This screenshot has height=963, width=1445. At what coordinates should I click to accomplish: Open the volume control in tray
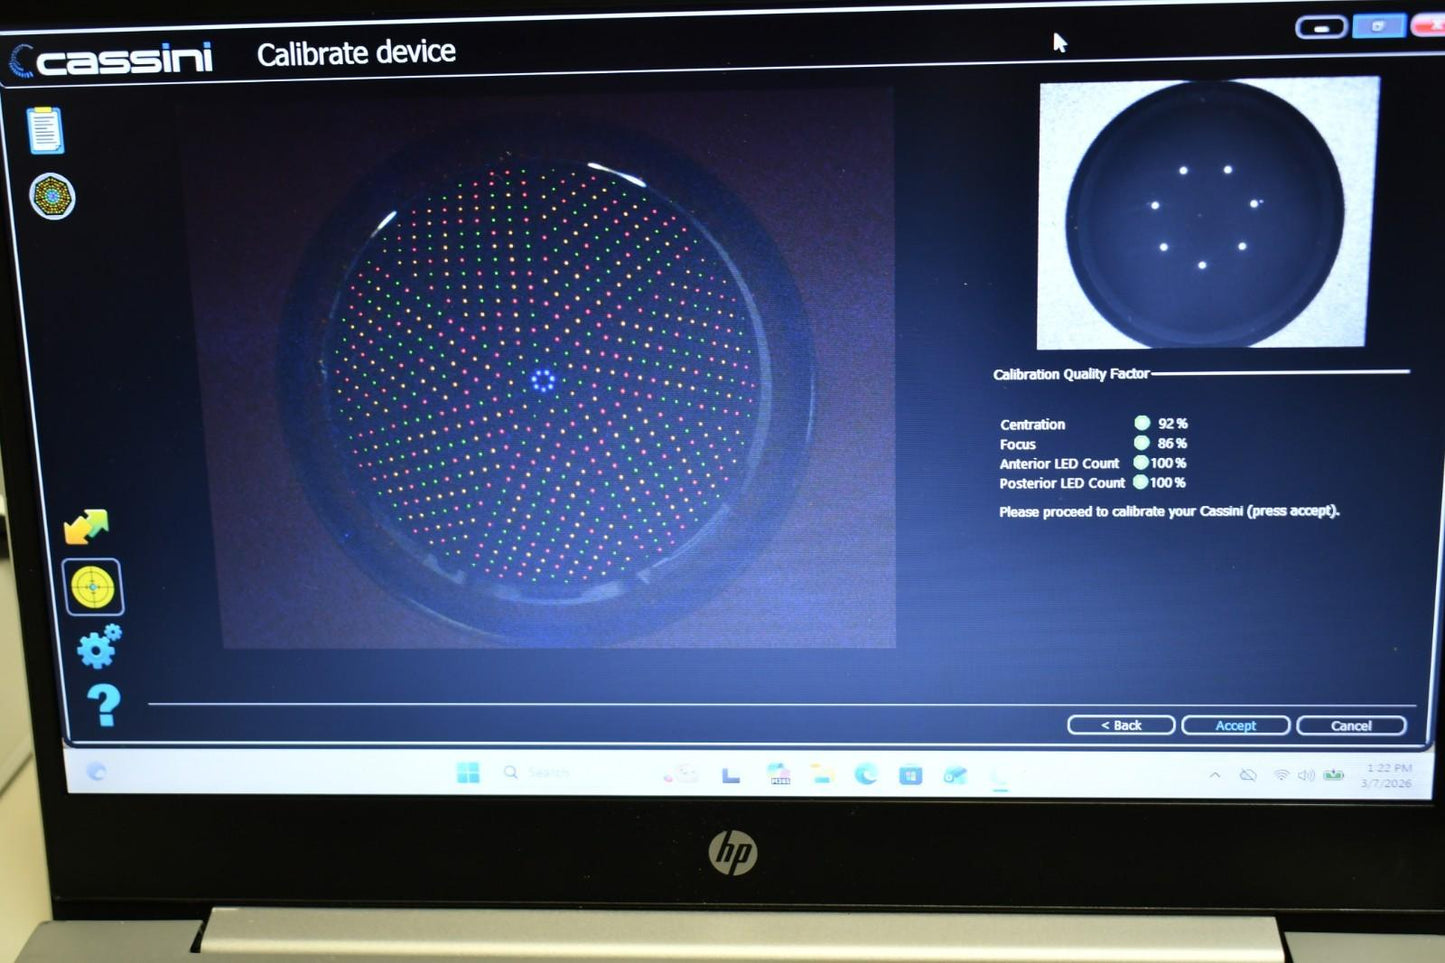[1306, 775]
